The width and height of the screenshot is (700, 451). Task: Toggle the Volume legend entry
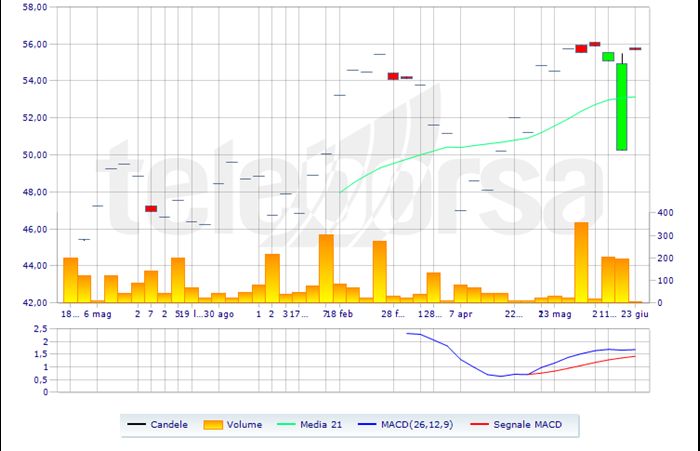[x=233, y=425]
